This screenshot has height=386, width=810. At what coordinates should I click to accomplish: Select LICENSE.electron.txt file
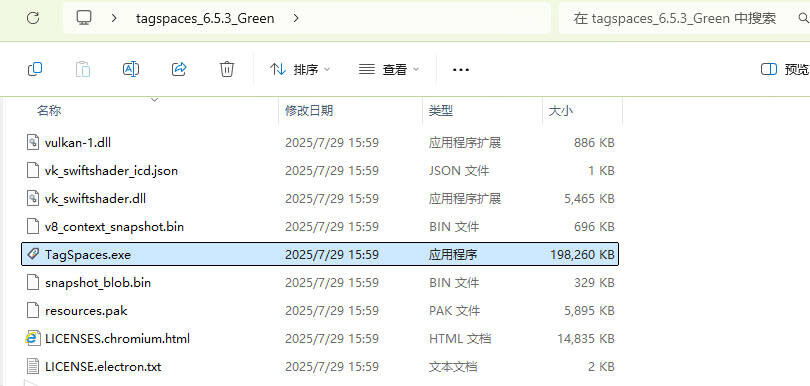pos(103,367)
